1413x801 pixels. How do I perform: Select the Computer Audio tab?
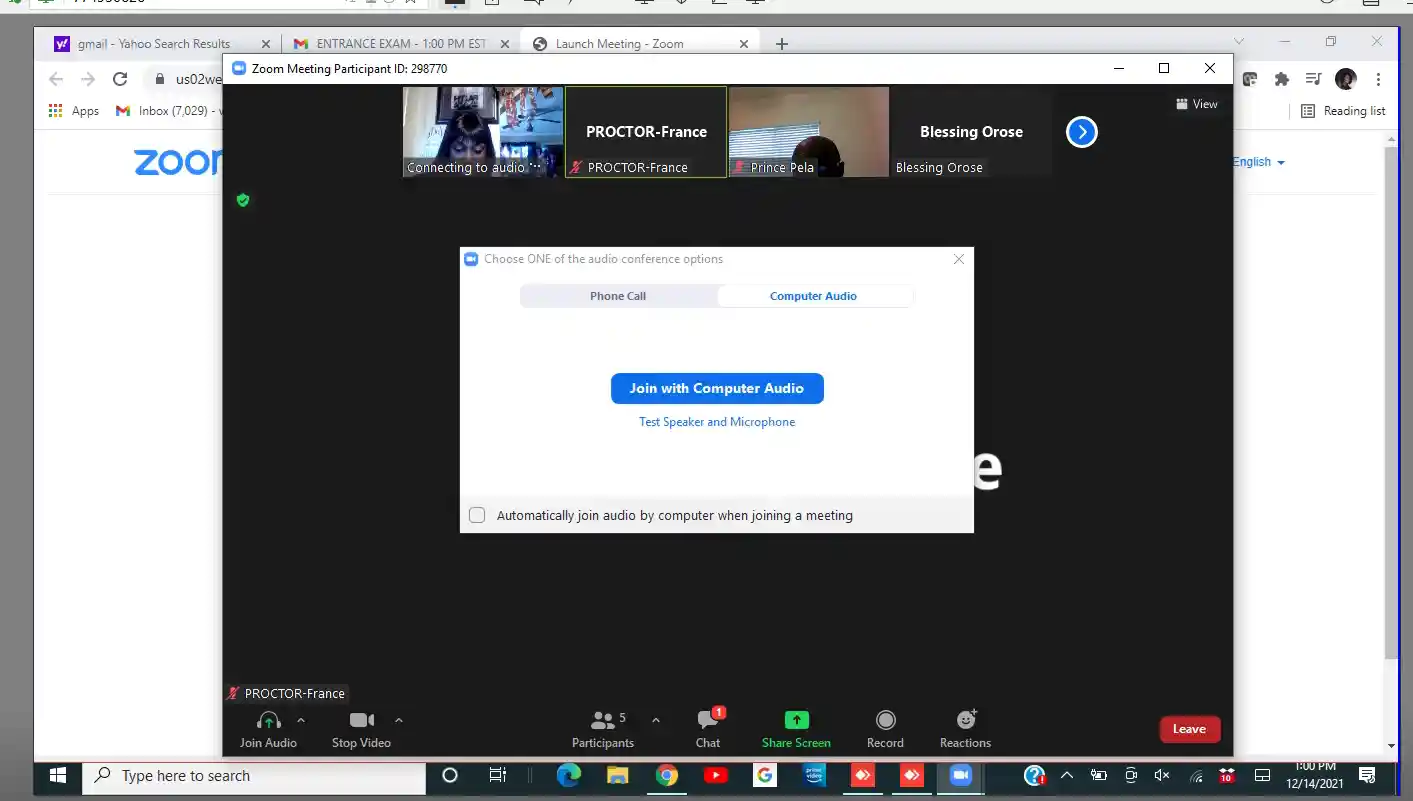point(813,296)
